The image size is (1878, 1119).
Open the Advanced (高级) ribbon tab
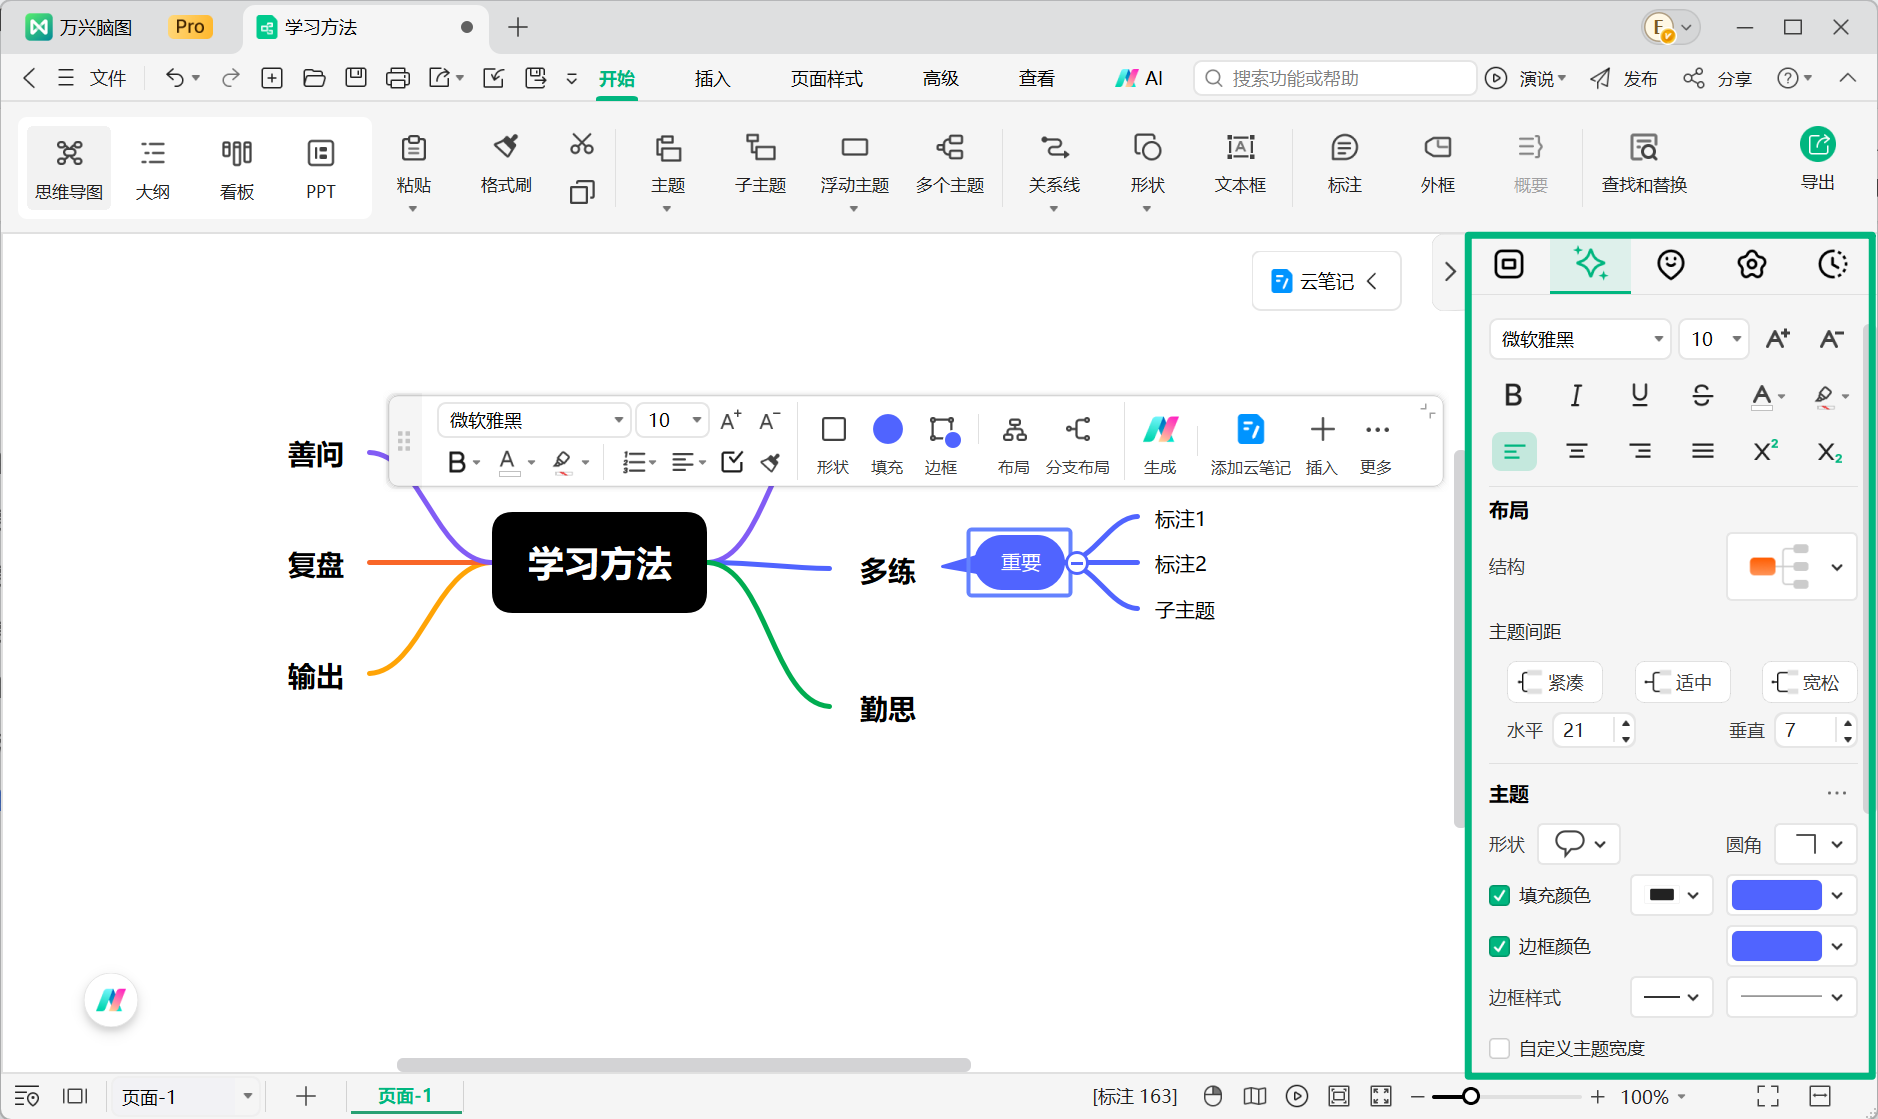940,78
